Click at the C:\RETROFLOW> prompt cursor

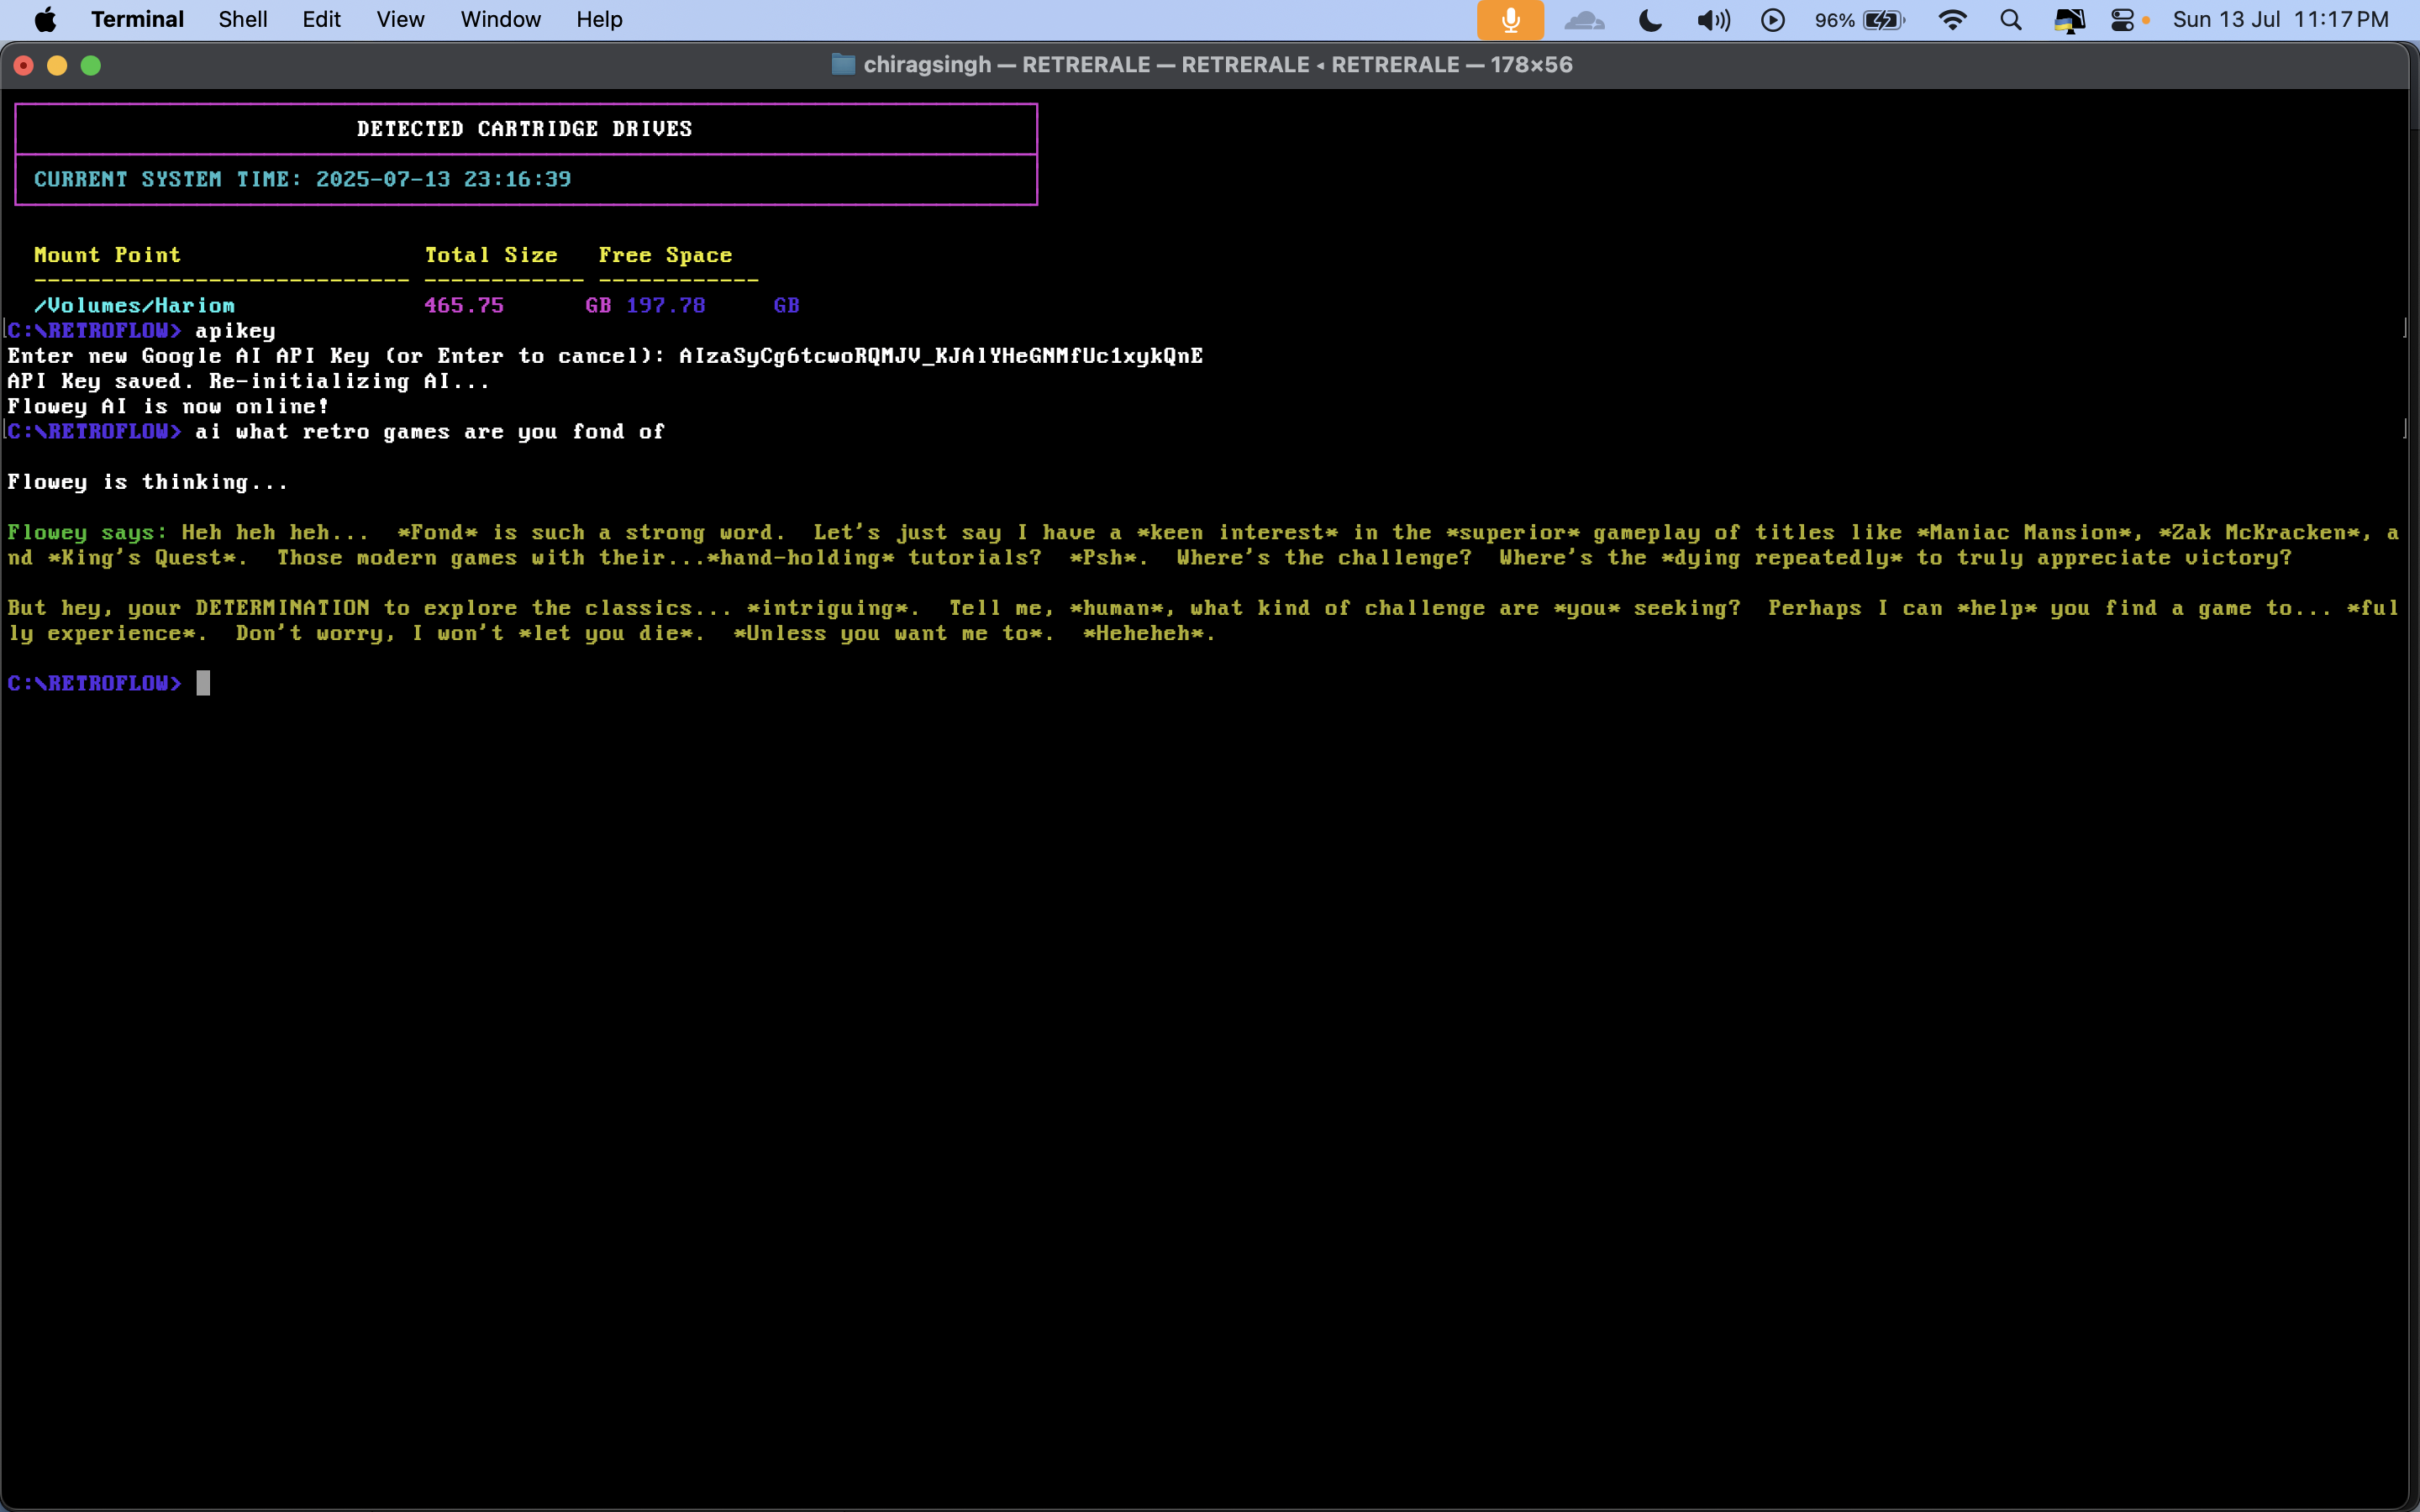coord(203,683)
